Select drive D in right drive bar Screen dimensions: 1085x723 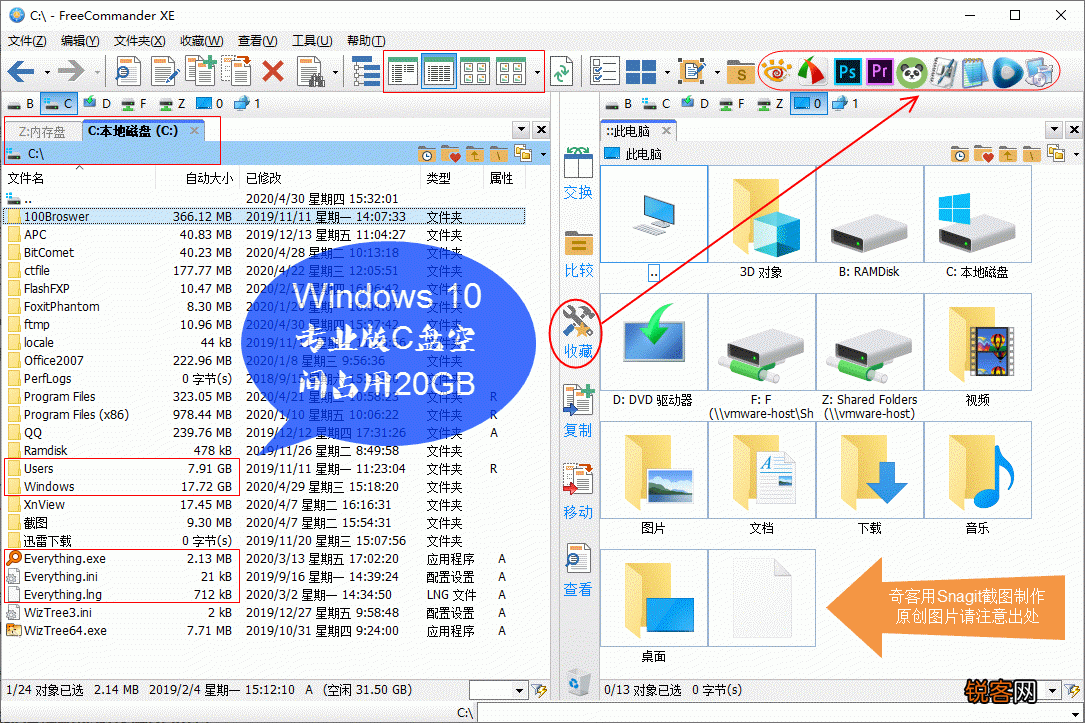click(695, 104)
